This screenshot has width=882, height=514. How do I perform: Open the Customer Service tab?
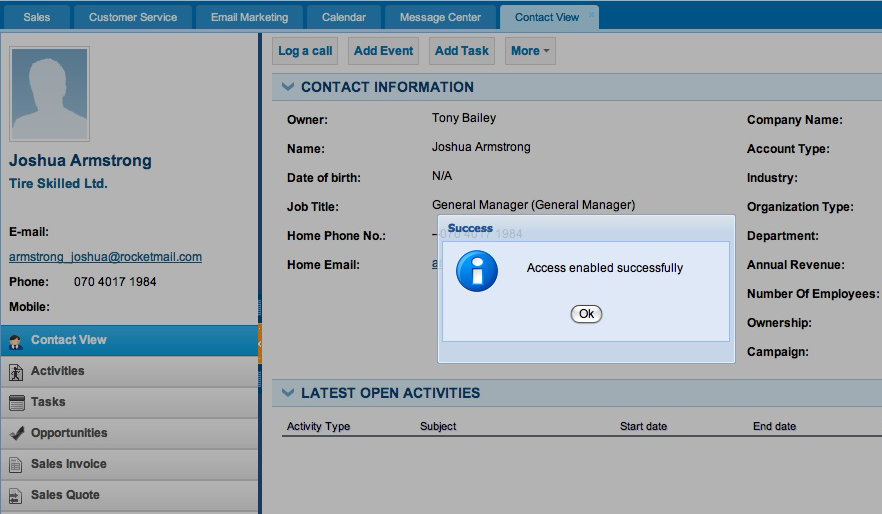tap(133, 17)
